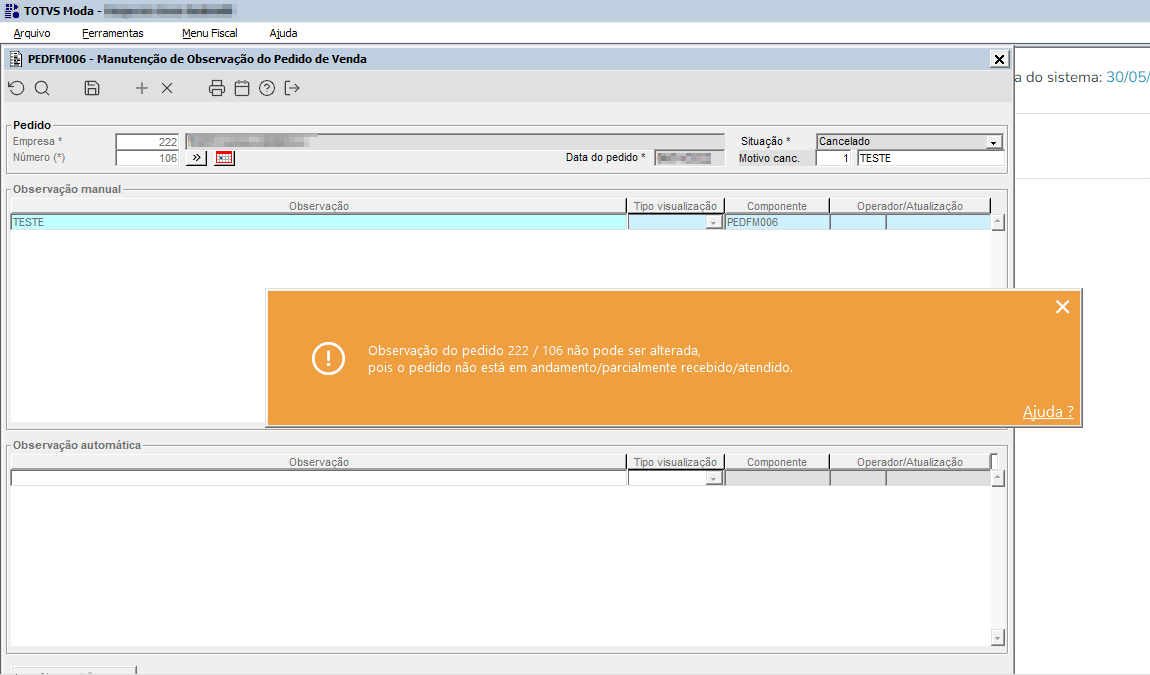The width and height of the screenshot is (1150, 675).
Task: Open the Menu Fiscal menu
Action: pyautogui.click(x=210, y=33)
